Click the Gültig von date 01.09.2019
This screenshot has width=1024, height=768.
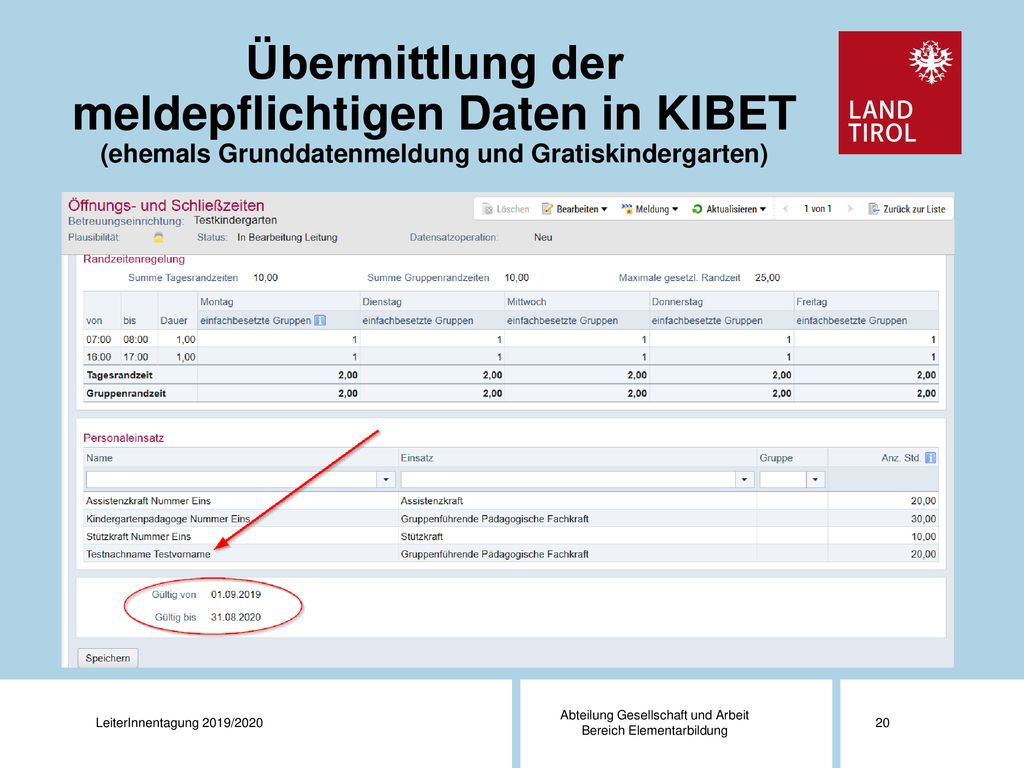pyautogui.click(x=236, y=594)
